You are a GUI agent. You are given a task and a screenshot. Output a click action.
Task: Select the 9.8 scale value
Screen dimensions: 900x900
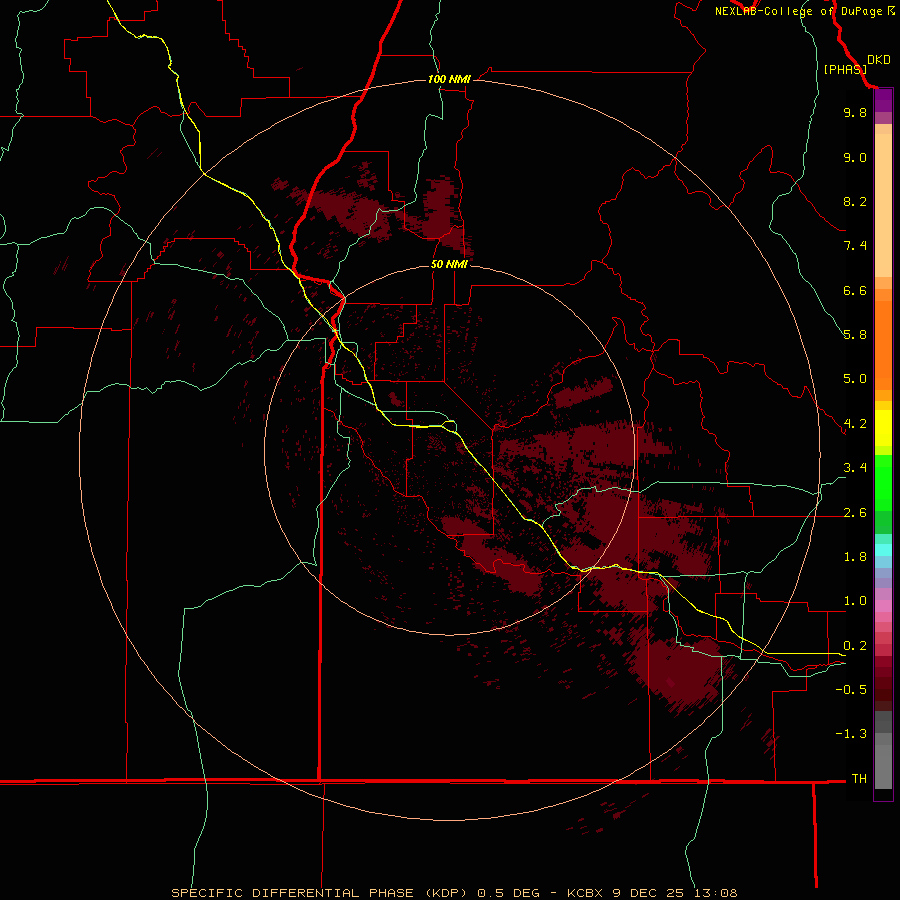point(855,112)
